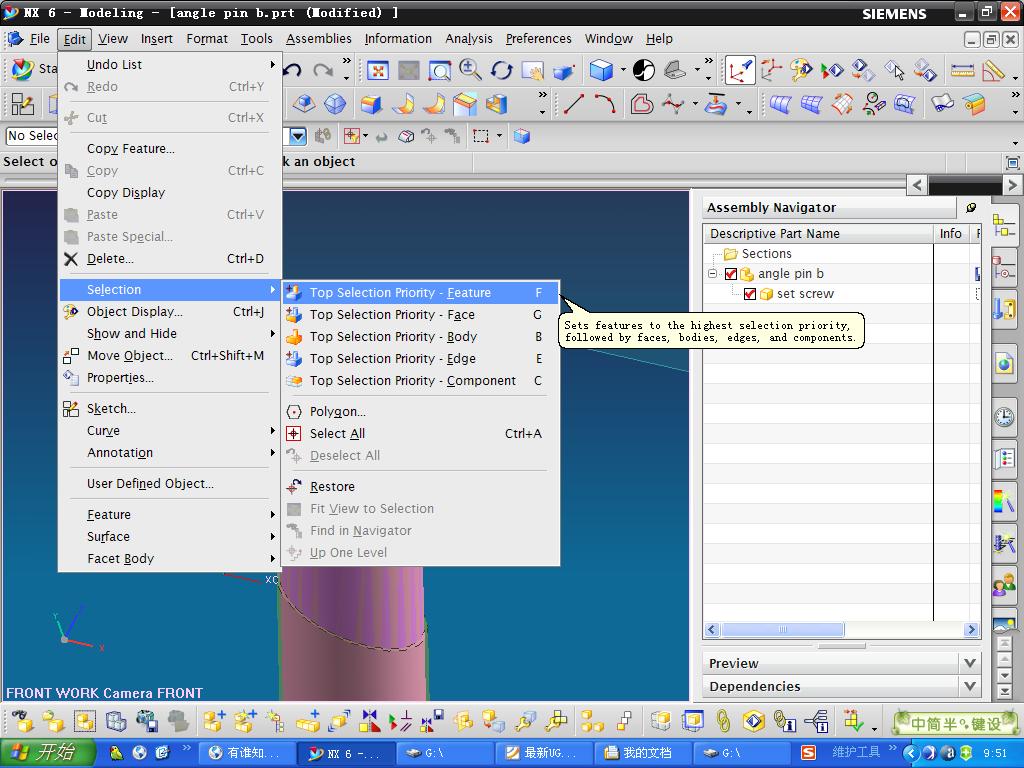The height and width of the screenshot is (768, 1024).
Task: Open the 最新UG taskbar window
Action: [542, 753]
